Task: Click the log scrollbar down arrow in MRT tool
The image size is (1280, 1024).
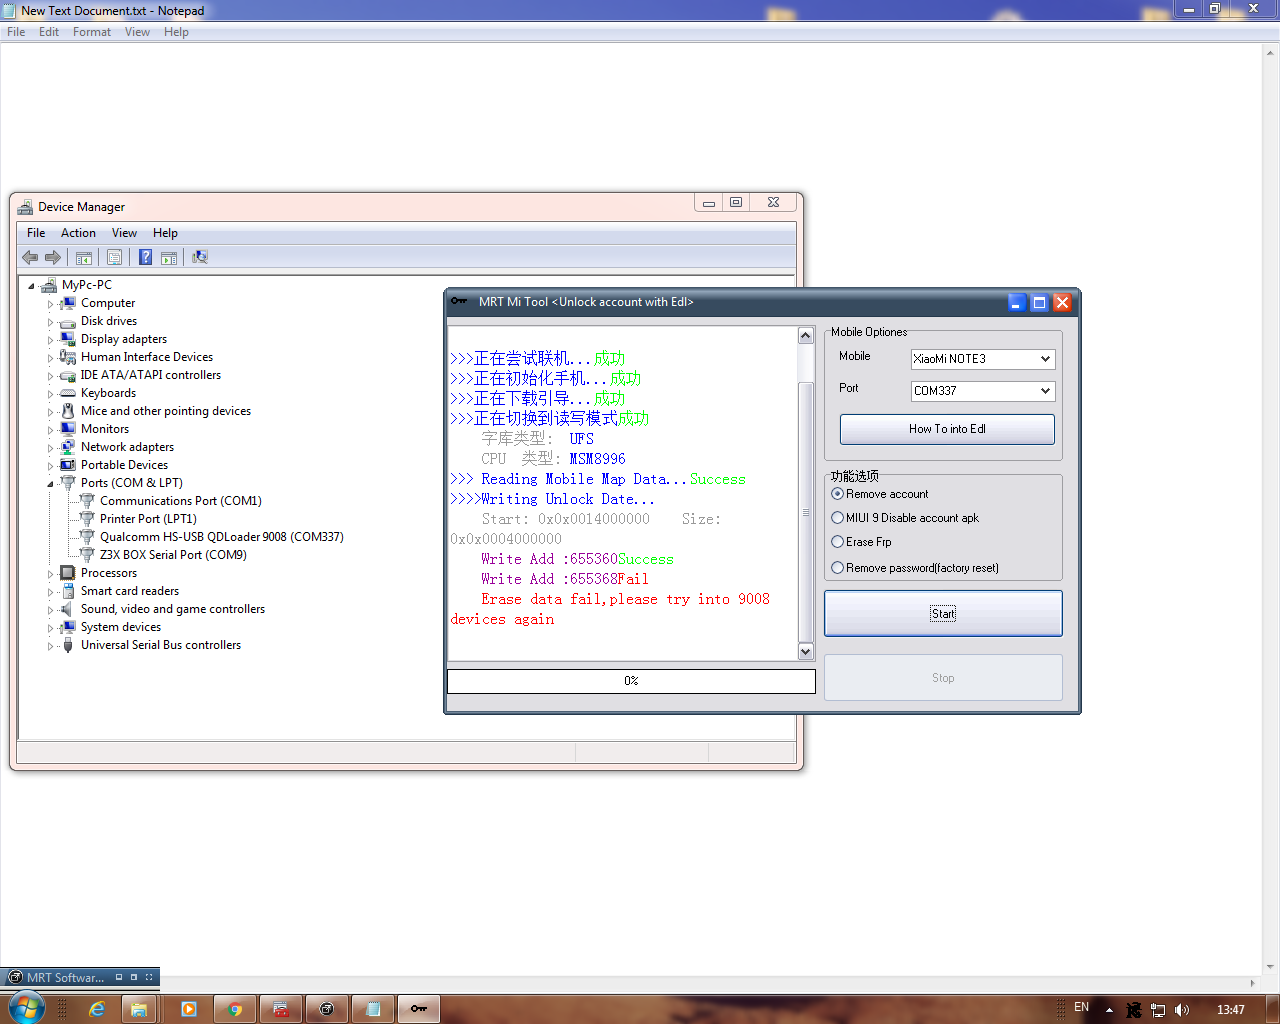Action: [x=806, y=652]
